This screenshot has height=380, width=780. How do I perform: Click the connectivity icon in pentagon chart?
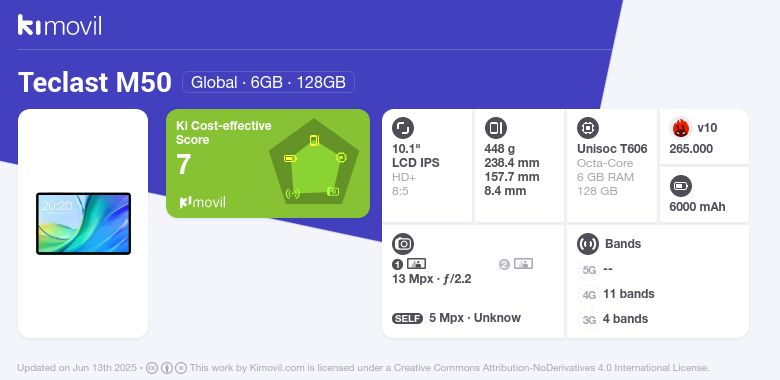pos(292,193)
